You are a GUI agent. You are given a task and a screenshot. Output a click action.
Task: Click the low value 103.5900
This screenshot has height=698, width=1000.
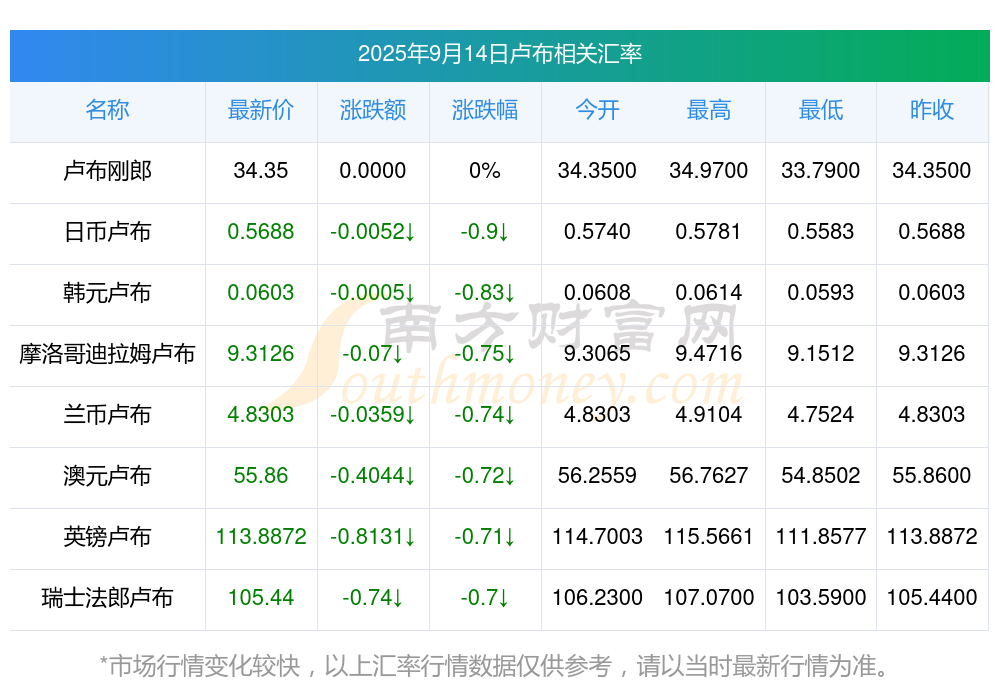pos(821,598)
